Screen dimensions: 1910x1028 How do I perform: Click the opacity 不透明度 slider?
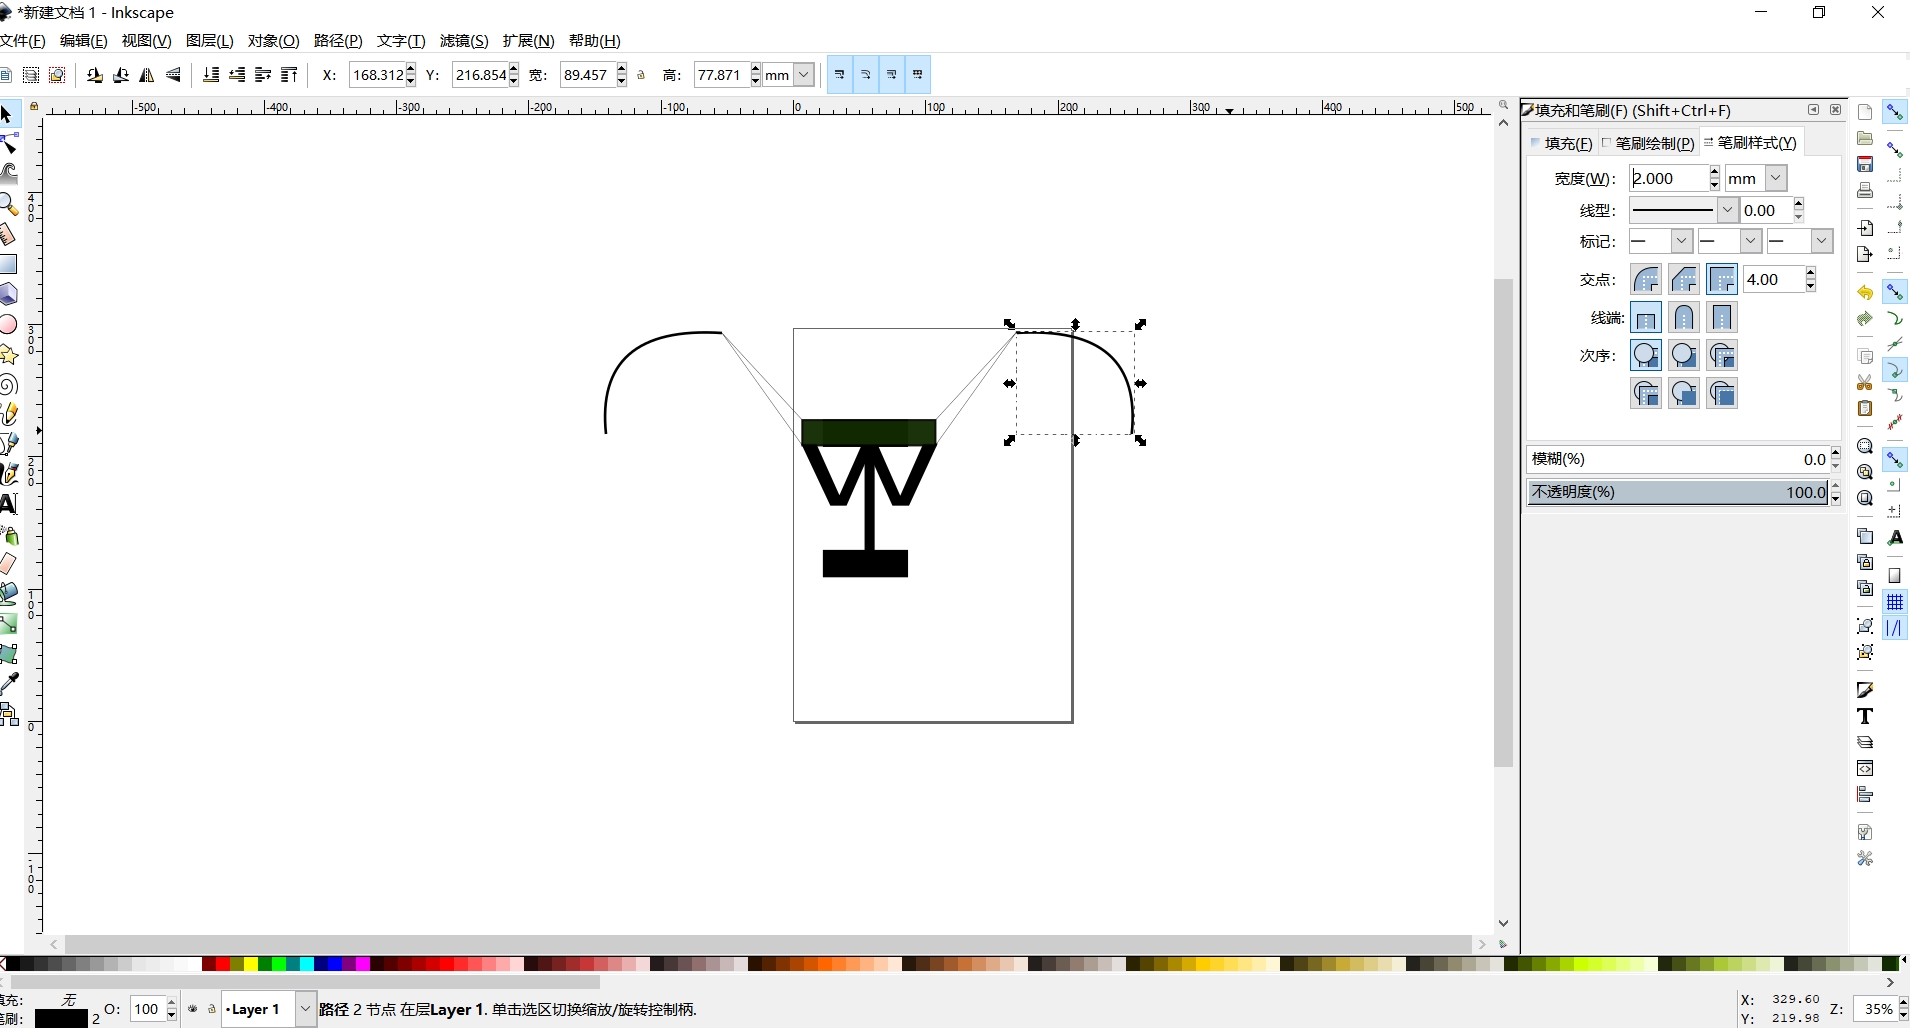(x=1679, y=492)
